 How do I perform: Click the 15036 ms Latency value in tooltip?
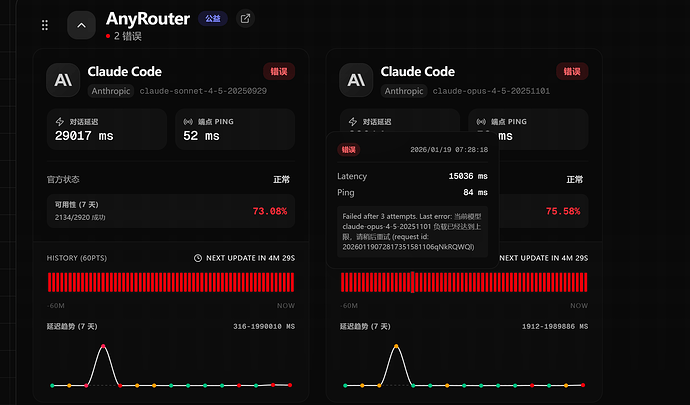(468, 176)
